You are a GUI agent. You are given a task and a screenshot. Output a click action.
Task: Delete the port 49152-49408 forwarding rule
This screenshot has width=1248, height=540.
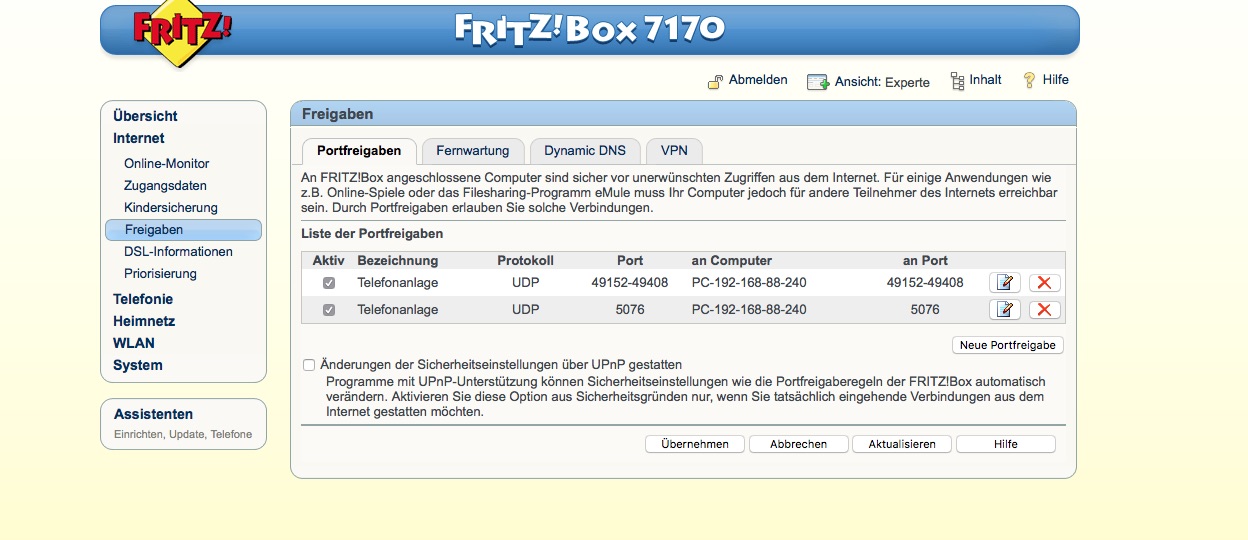coord(1044,283)
